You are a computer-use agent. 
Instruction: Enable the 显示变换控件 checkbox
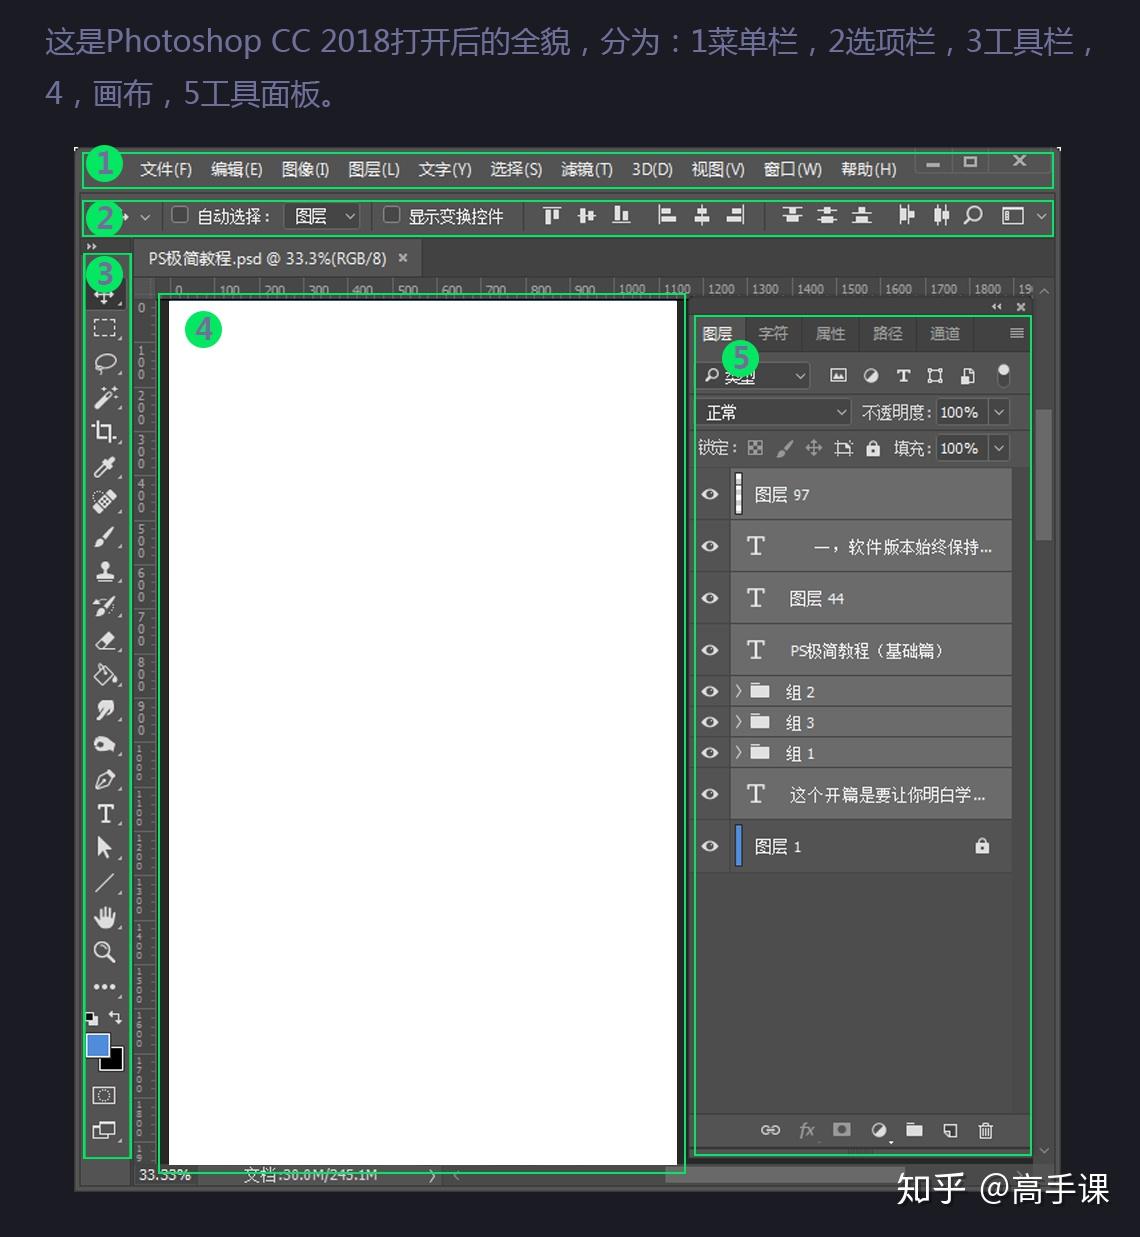[x=392, y=215]
